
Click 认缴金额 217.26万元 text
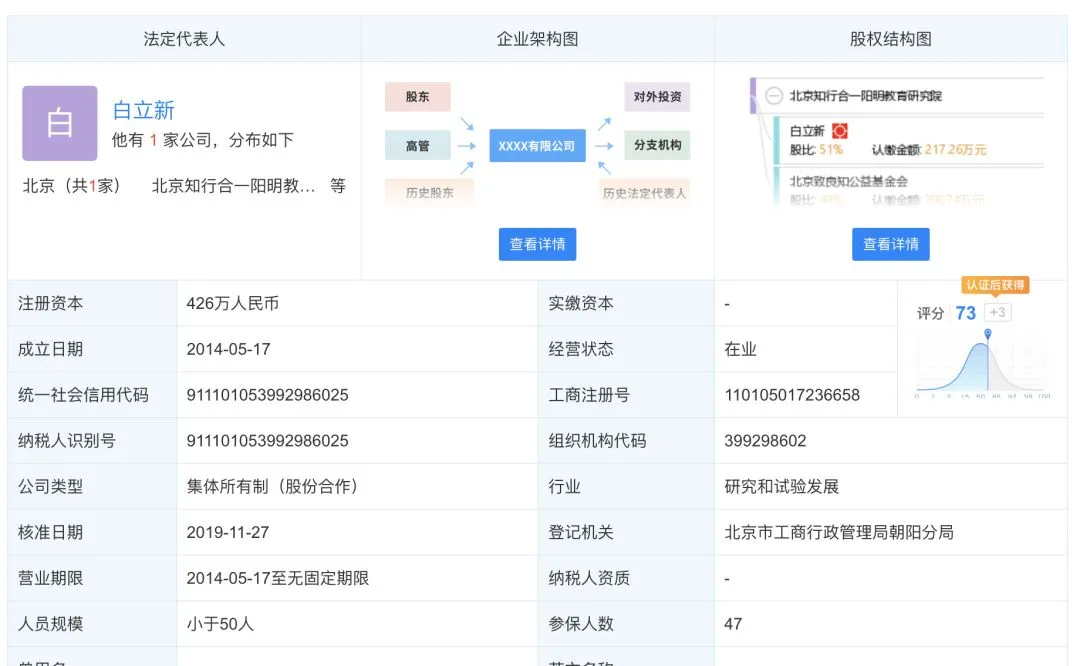click(929, 149)
